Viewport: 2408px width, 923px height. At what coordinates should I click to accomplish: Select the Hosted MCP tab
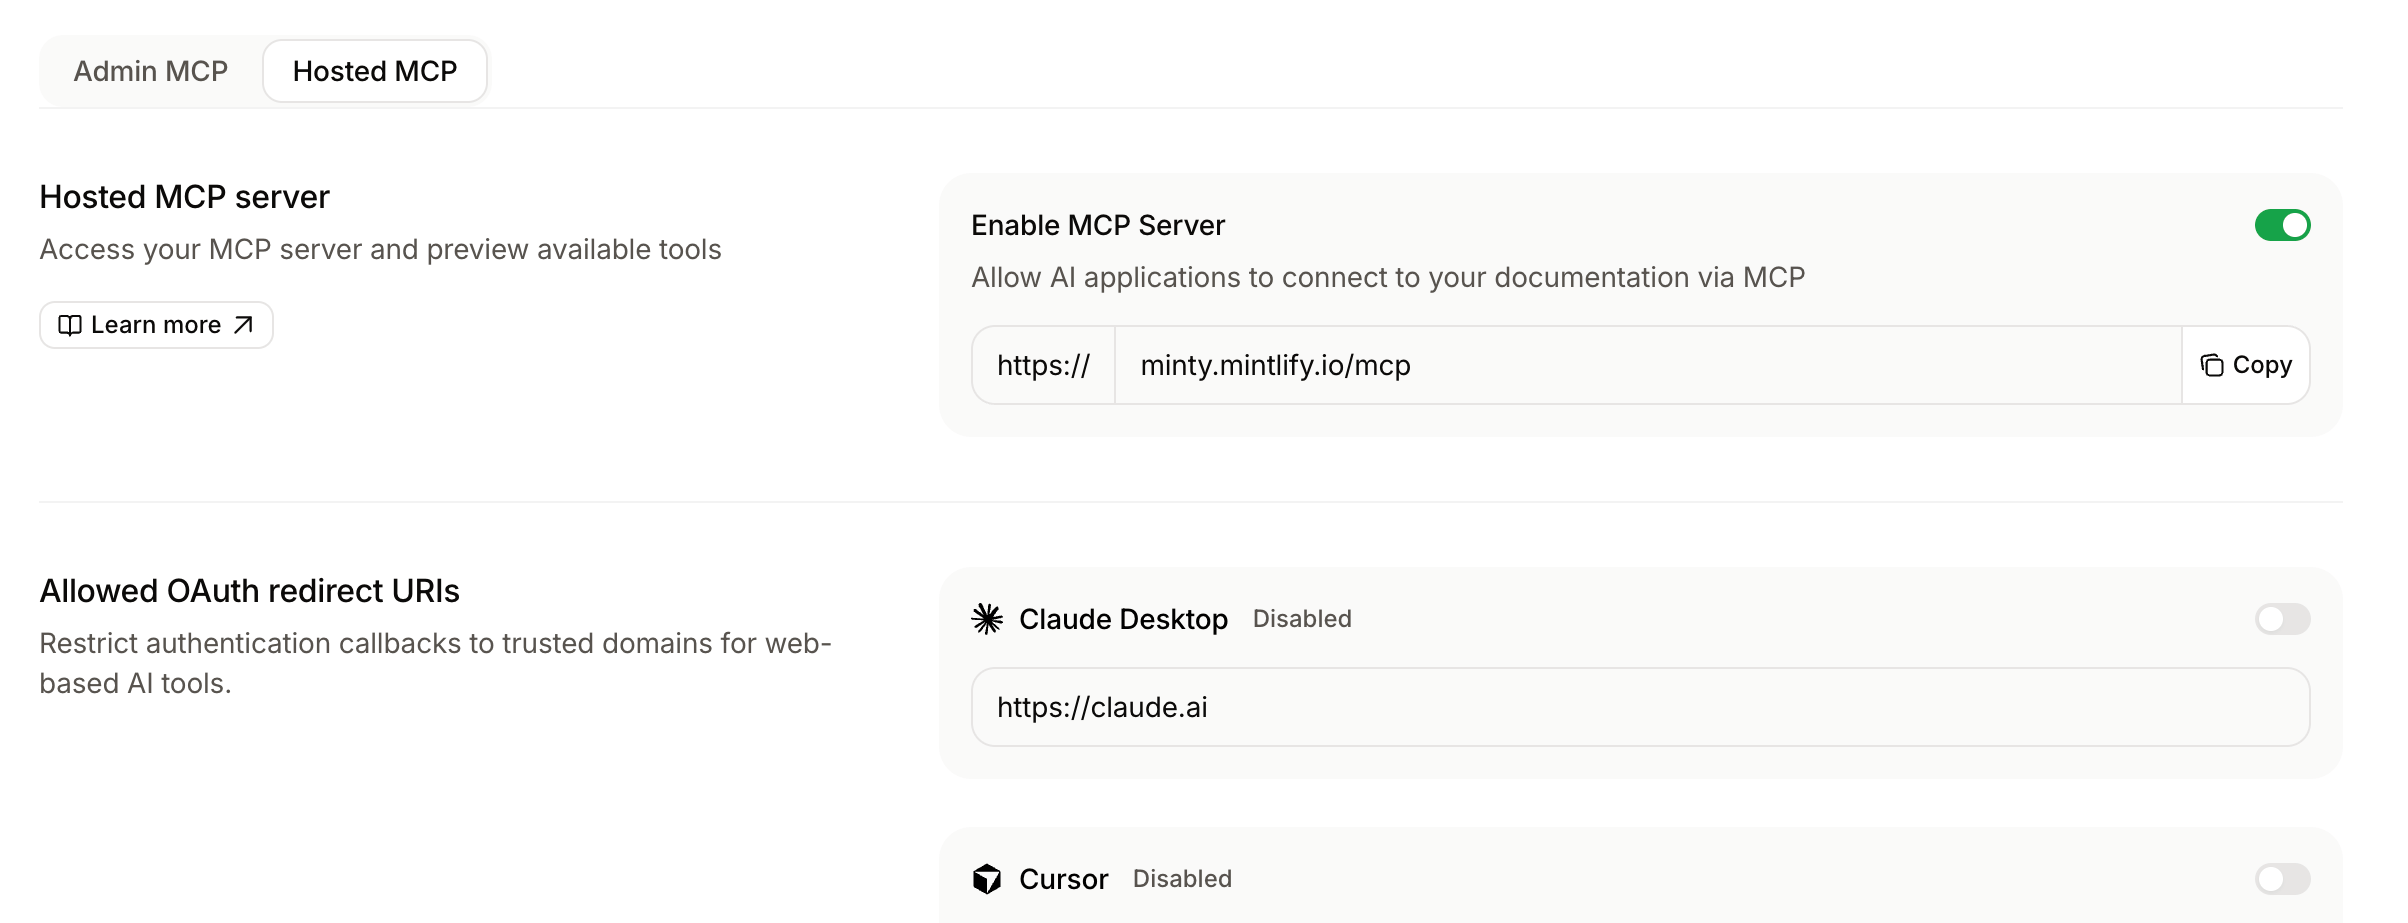[375, 71]
